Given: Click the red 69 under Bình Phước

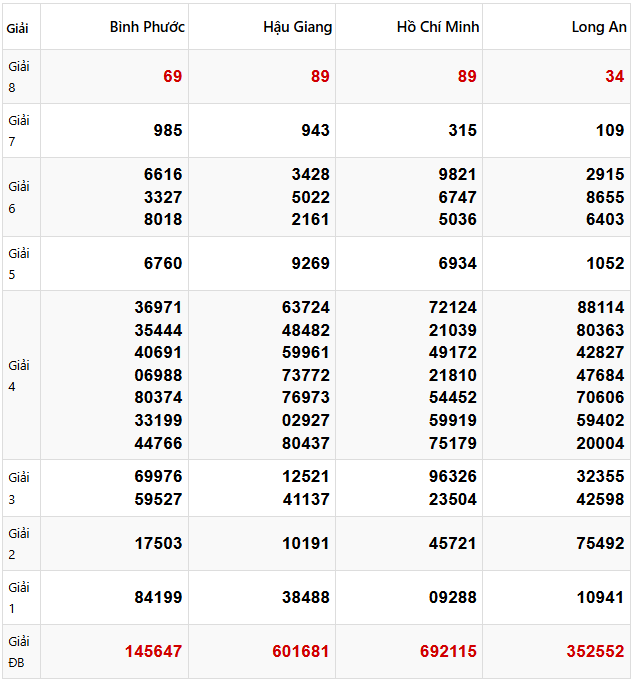Looking at the screenshot, I should click(172, 77).
